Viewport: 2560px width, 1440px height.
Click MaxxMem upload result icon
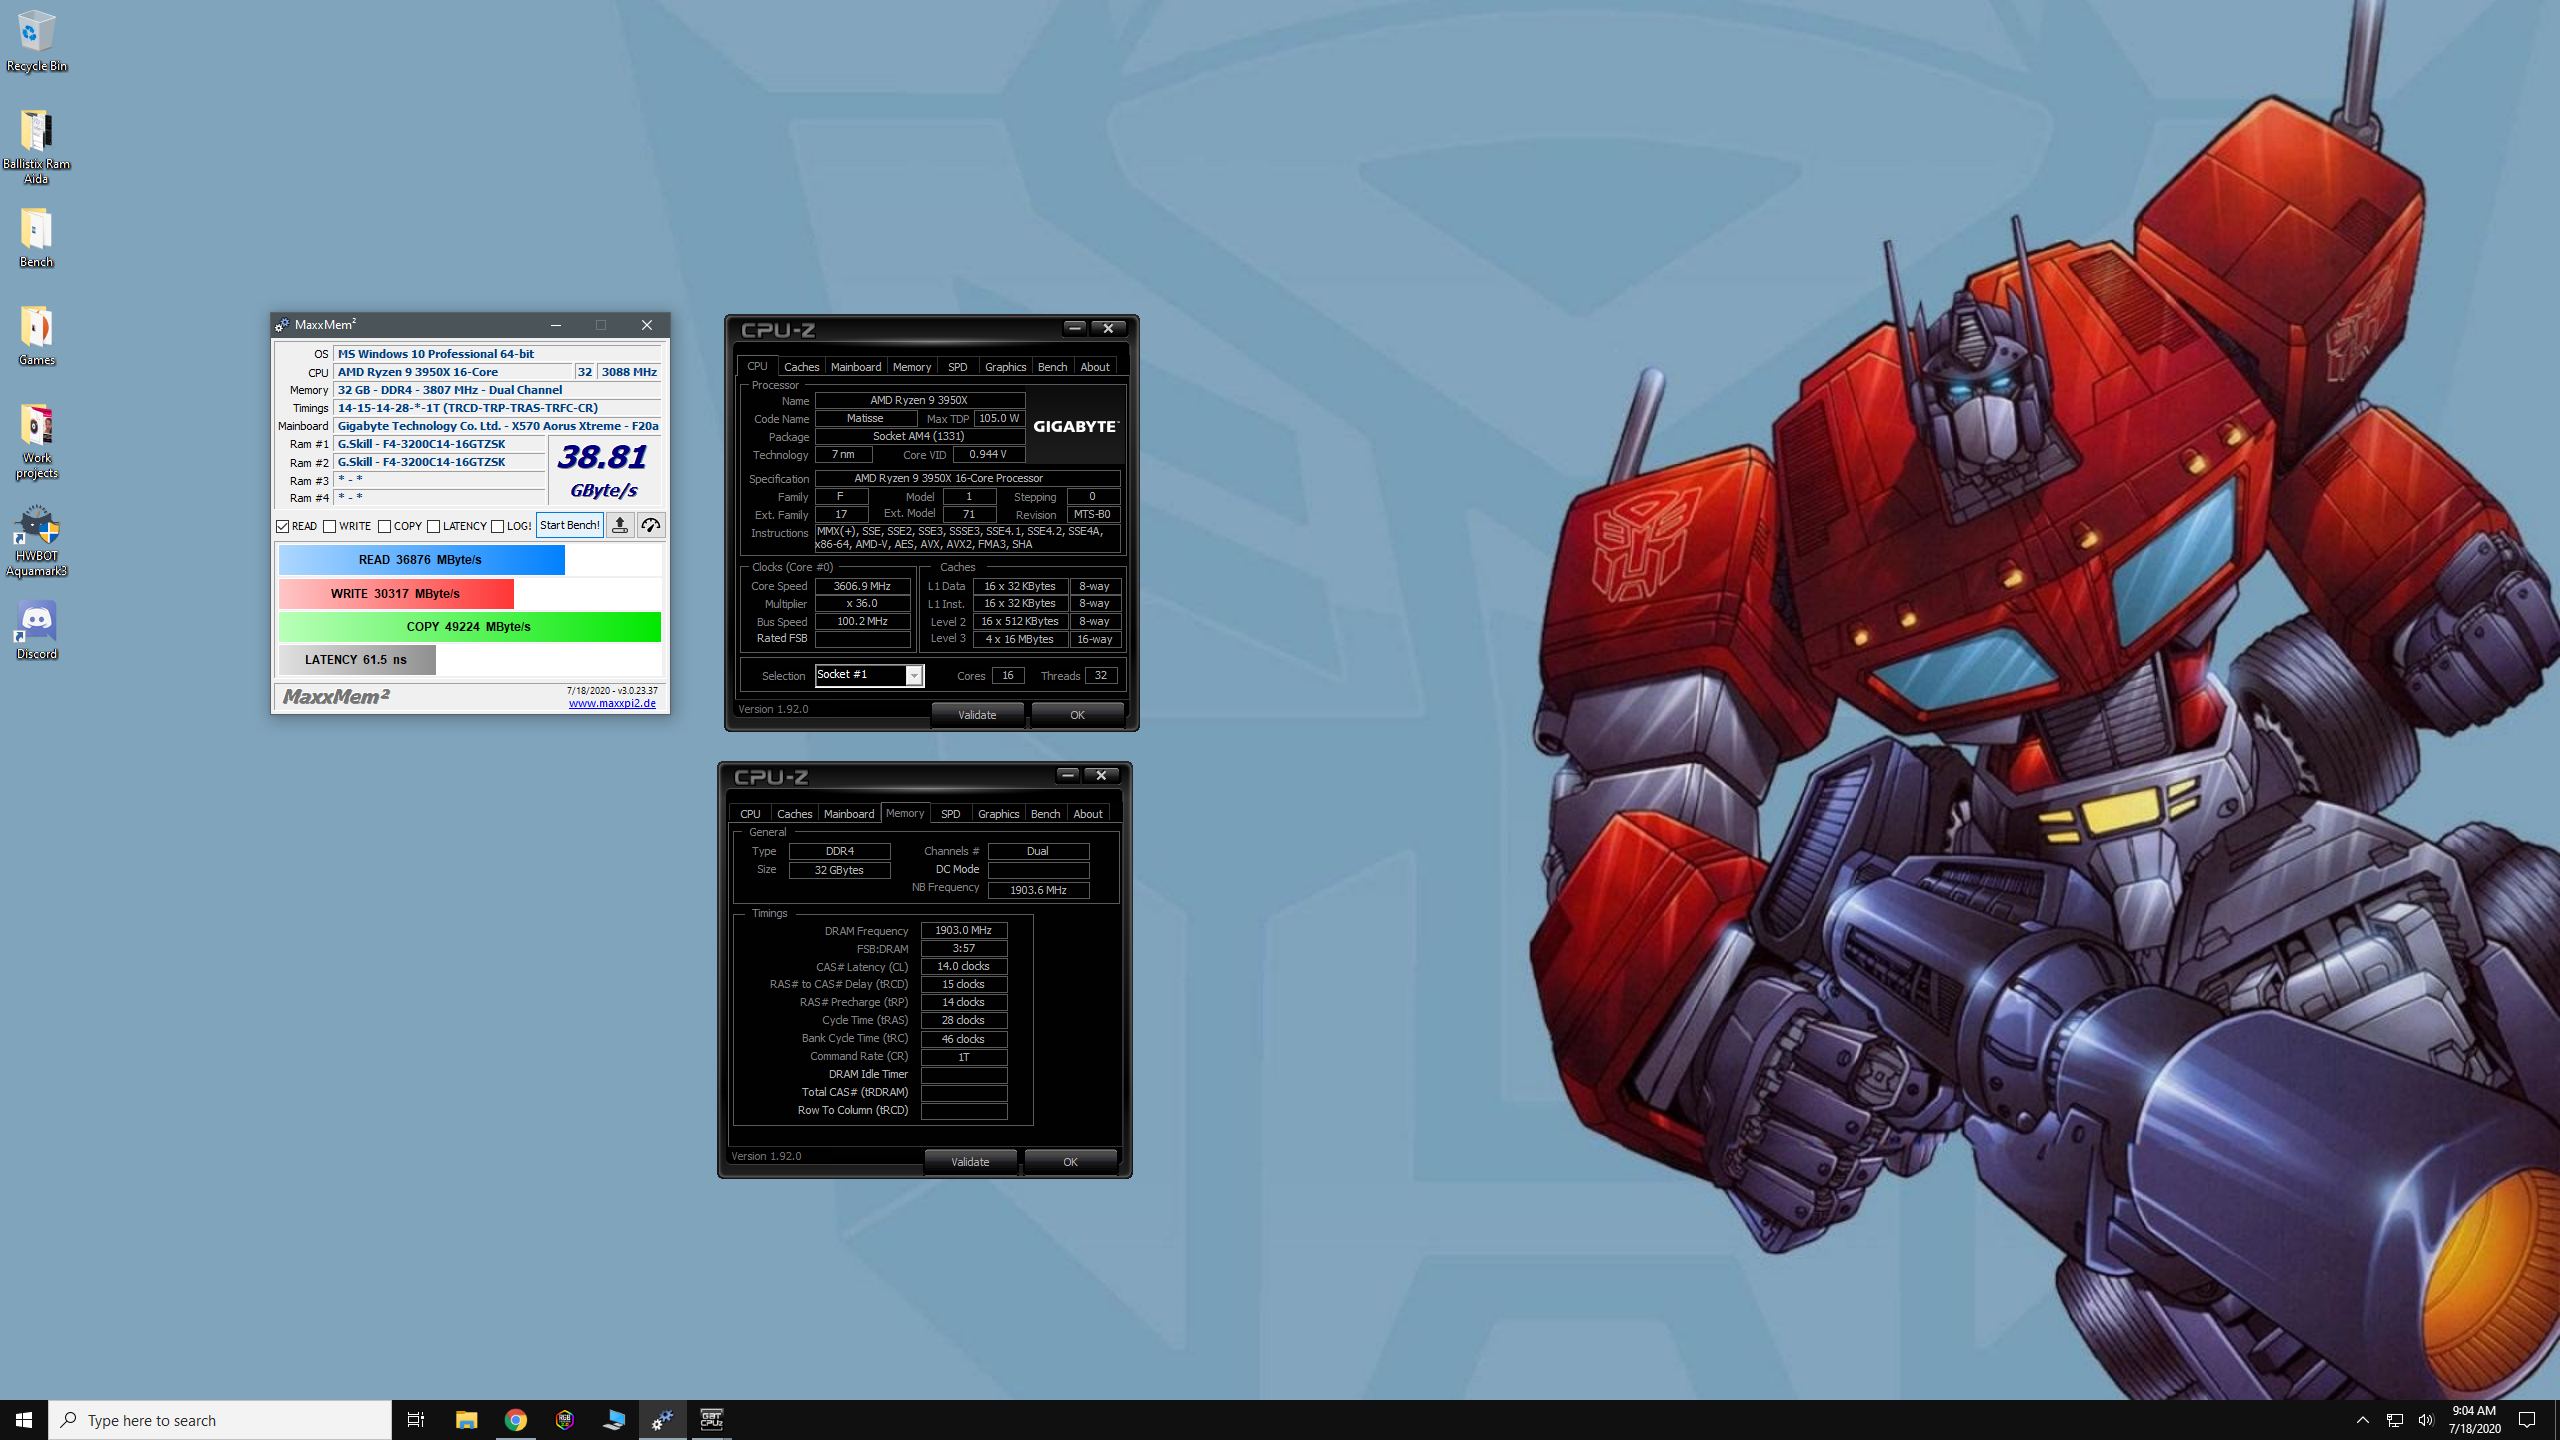tap(620, 525)
